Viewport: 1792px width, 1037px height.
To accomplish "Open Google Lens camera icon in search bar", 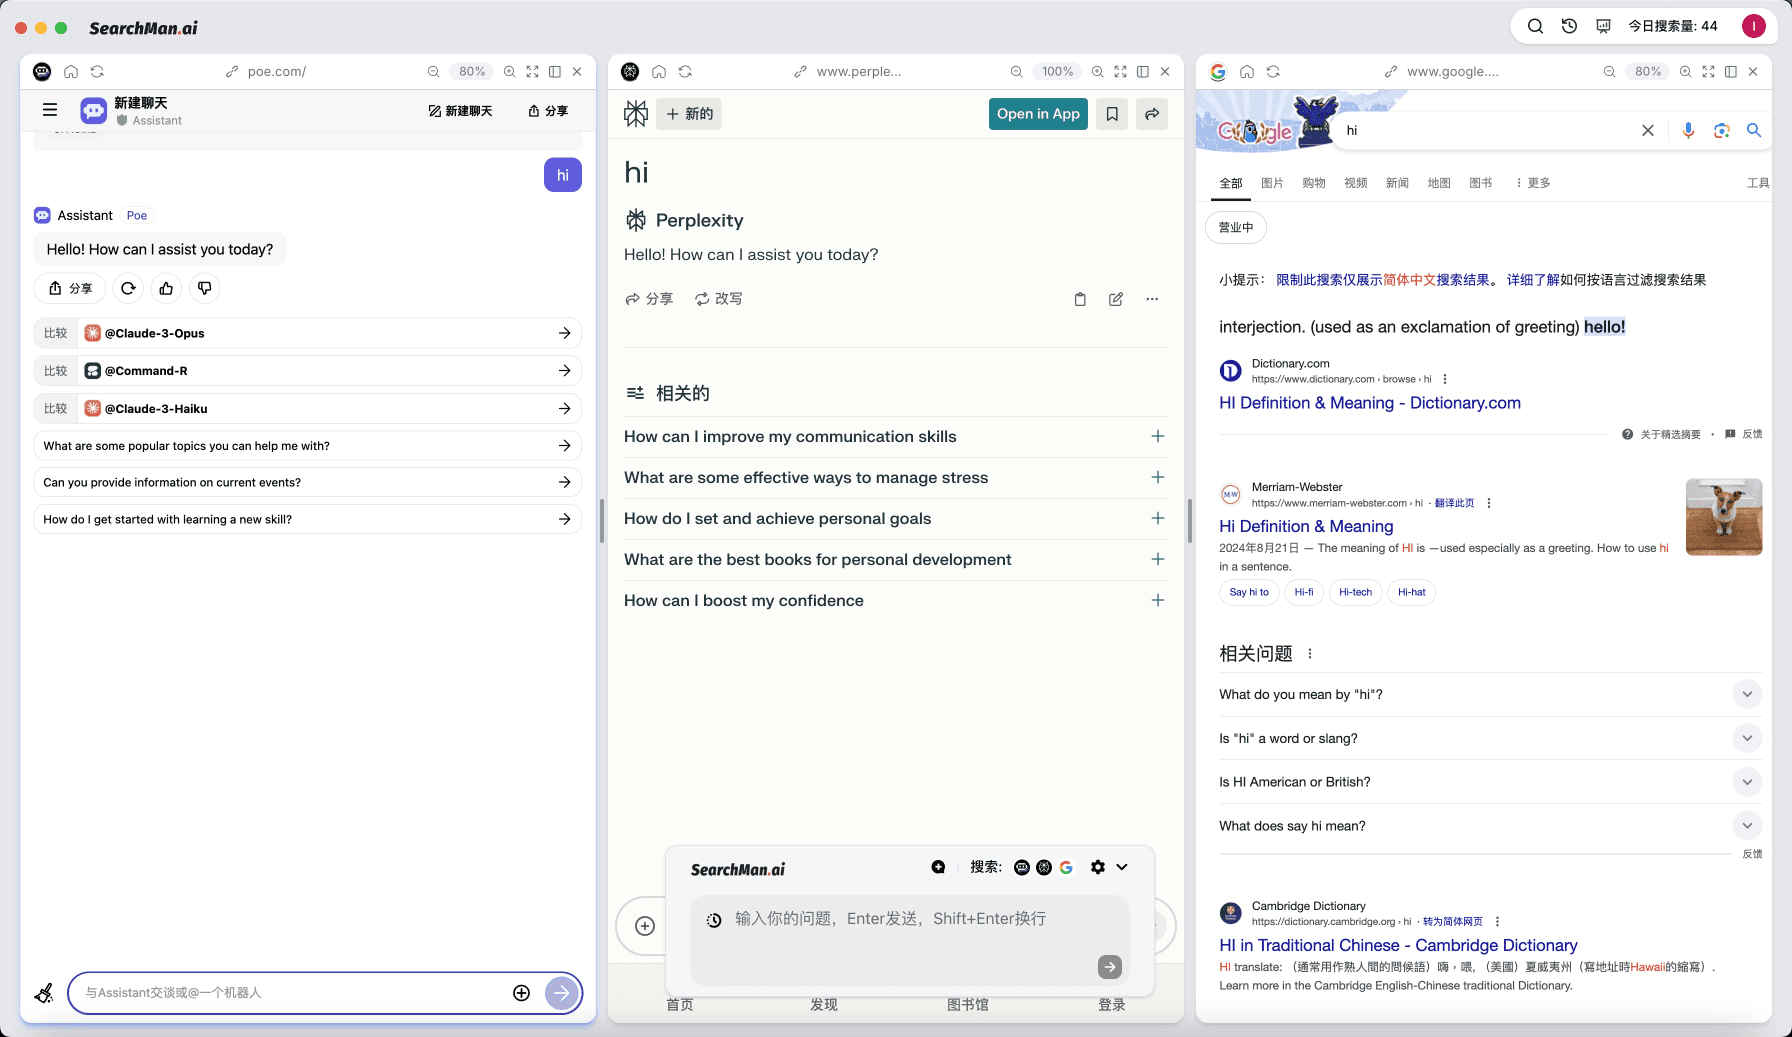I will 1721,130.
